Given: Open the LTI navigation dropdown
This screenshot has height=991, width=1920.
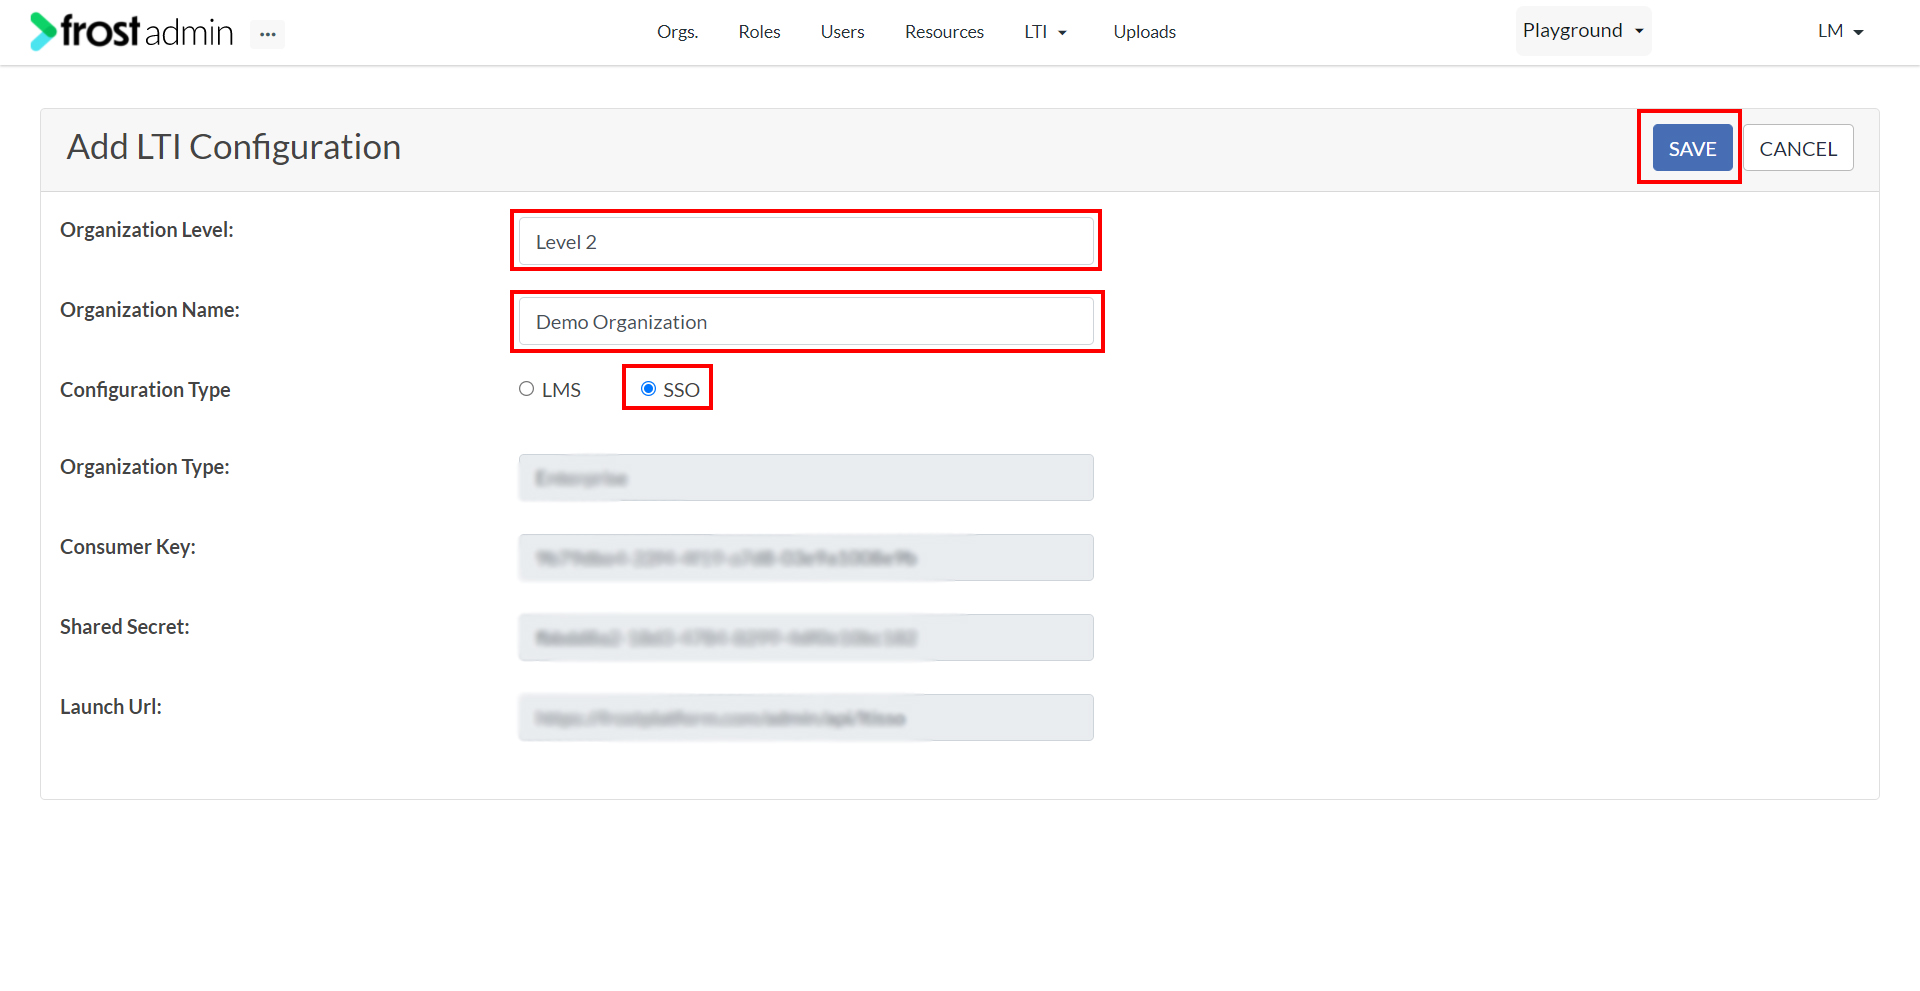Looking at the screenshot, I should coord(1044,31).
